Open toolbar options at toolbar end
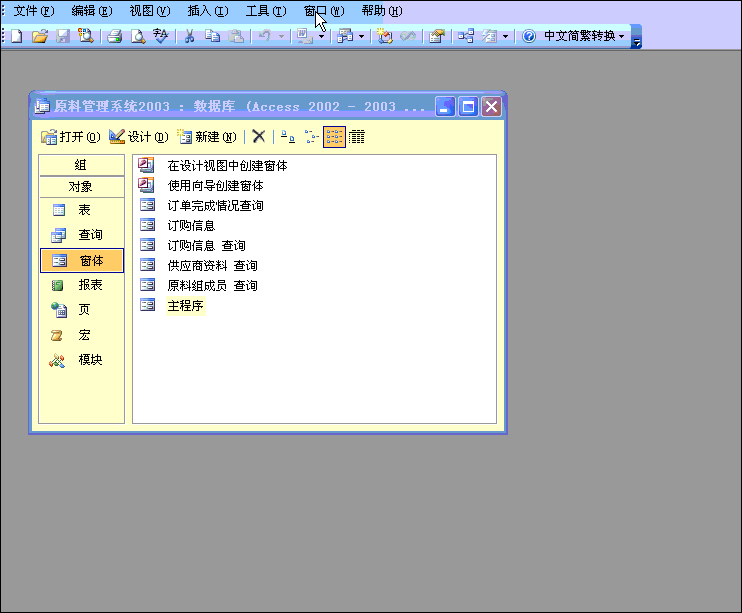Image resolution: width=742 pixels, height=613 pixels. 636,37
